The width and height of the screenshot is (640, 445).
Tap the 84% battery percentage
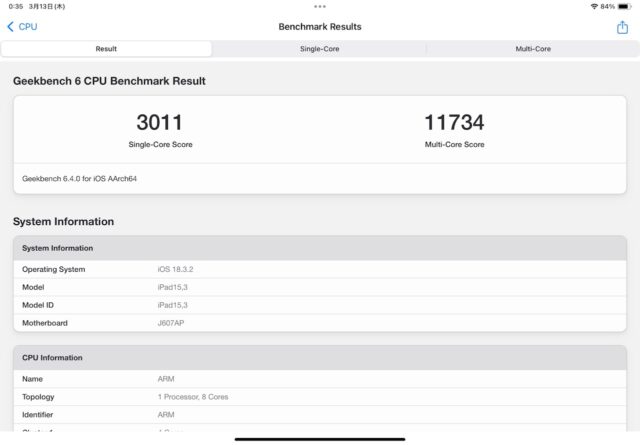(607, 7)
